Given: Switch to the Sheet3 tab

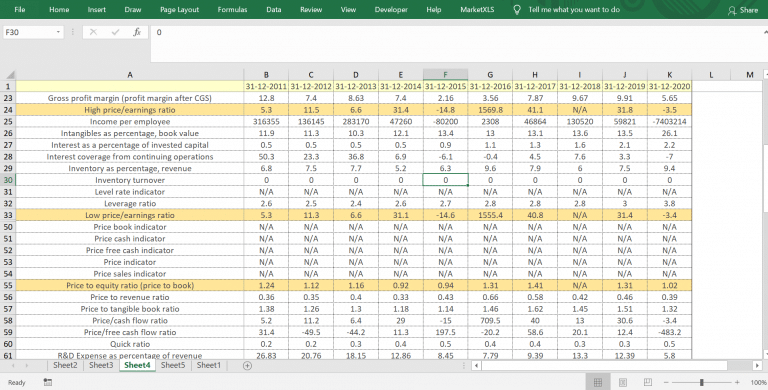Looking at the screenshot, I should coord(101,365).
